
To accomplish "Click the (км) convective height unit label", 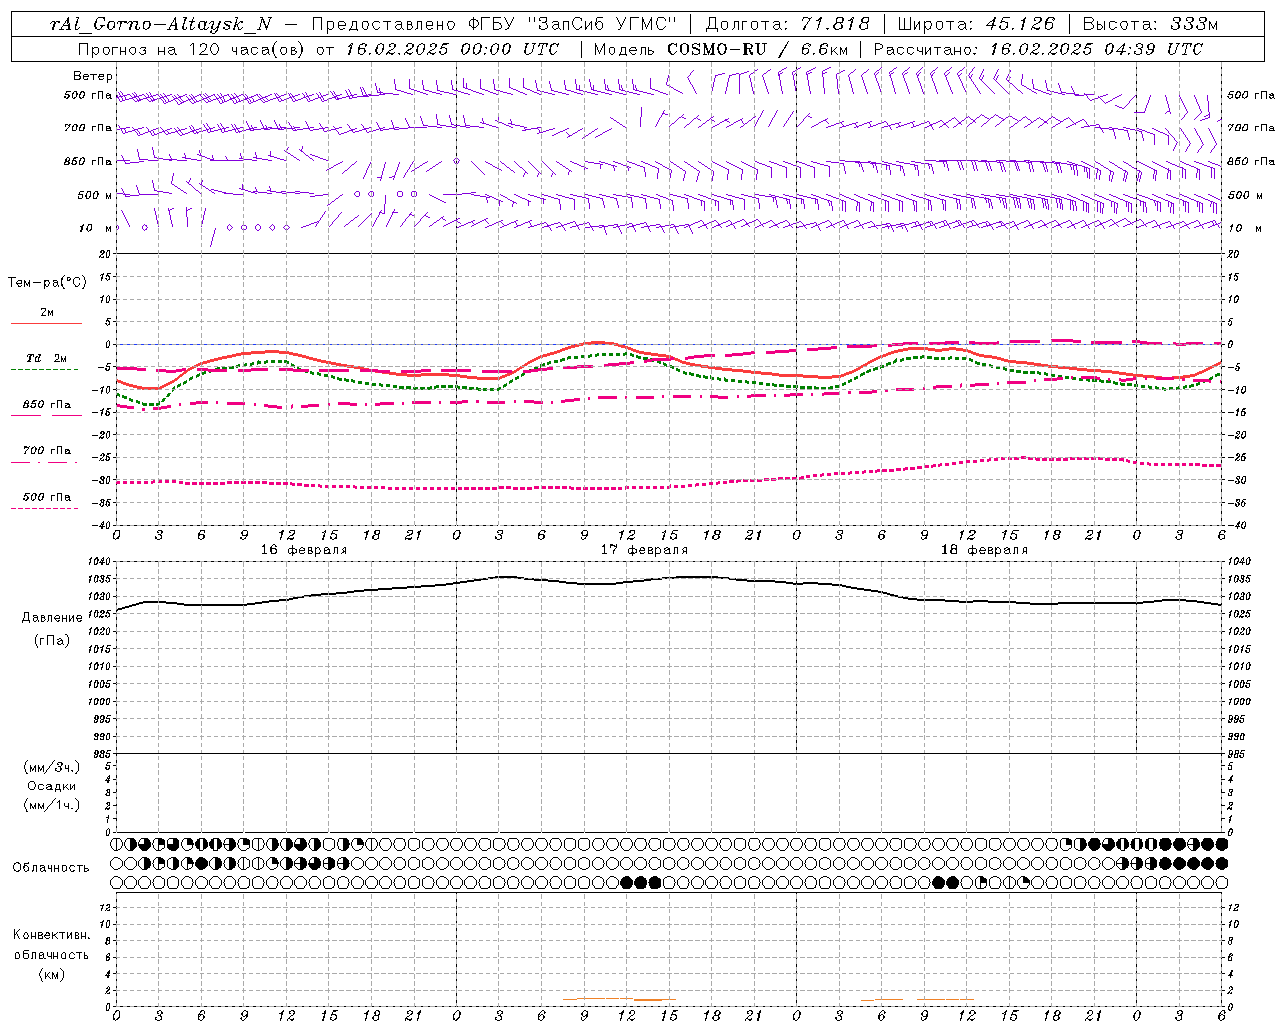I will point(52,973).
